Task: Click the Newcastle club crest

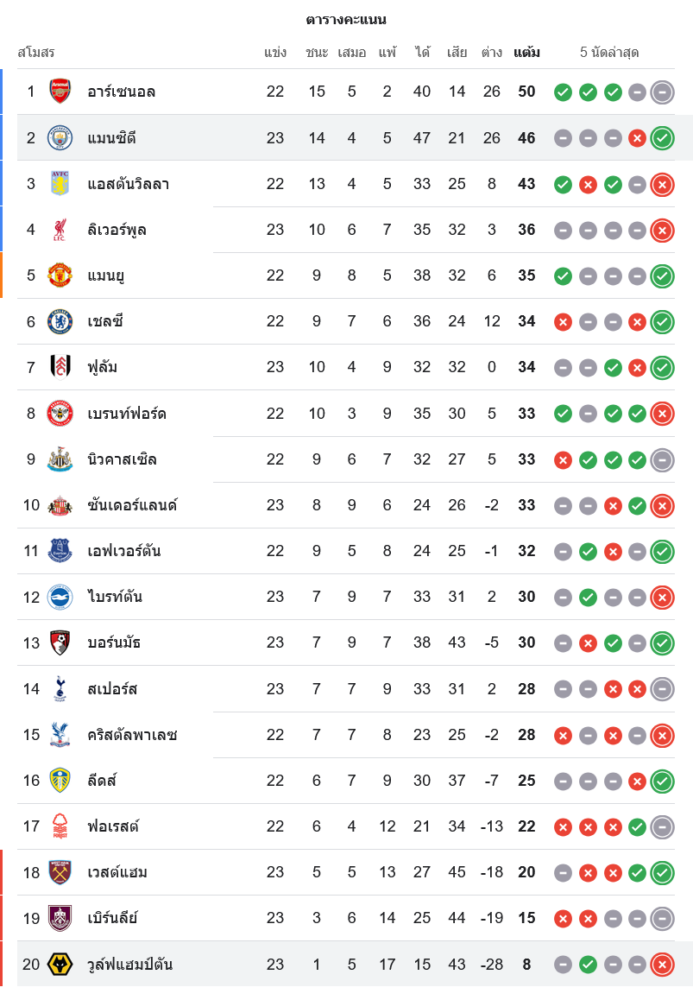Action: 60,460
